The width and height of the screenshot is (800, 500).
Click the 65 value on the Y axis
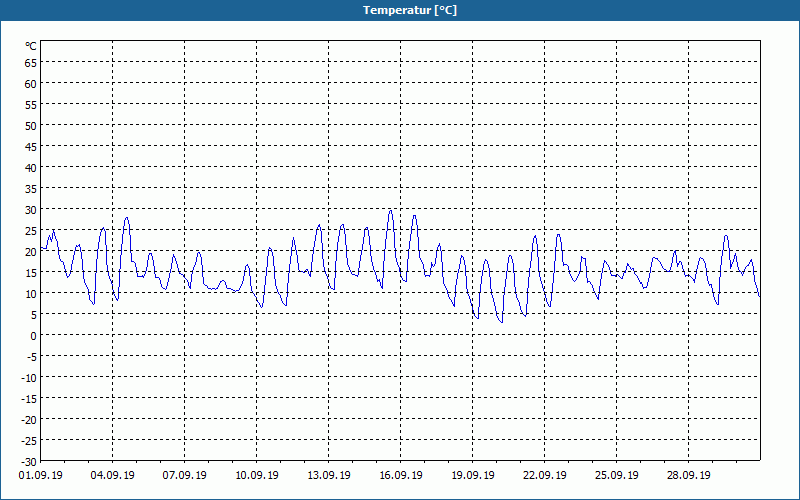point(31,62)
